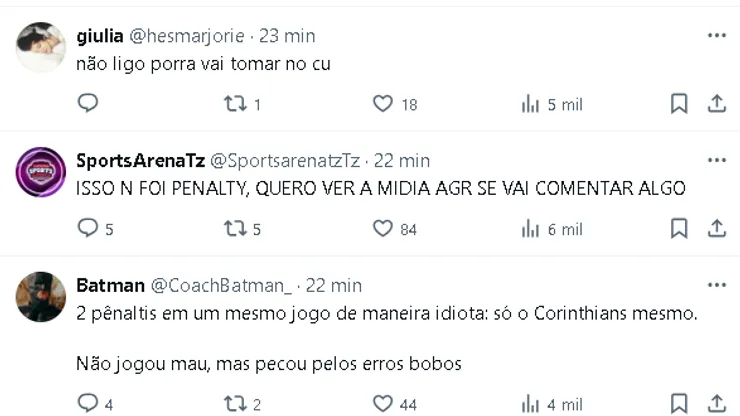740x416 pixels.
Task: Open more options on Batman's tweet
Action: 716,286
